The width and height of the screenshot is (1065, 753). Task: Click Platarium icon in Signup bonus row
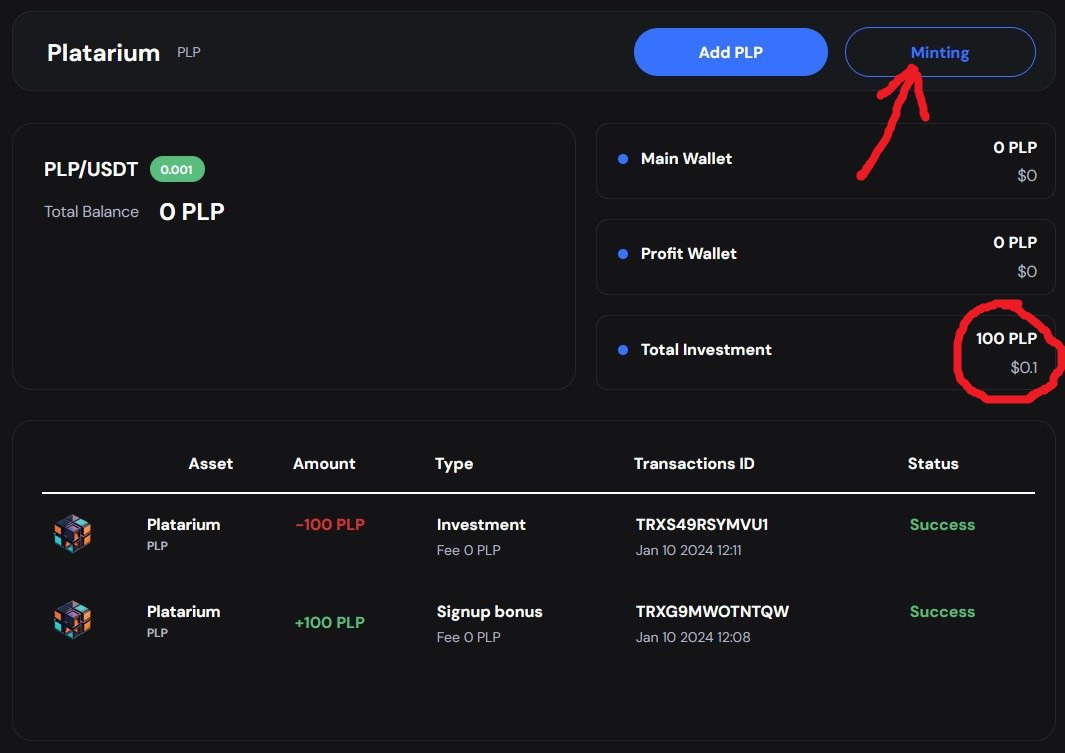72,619
